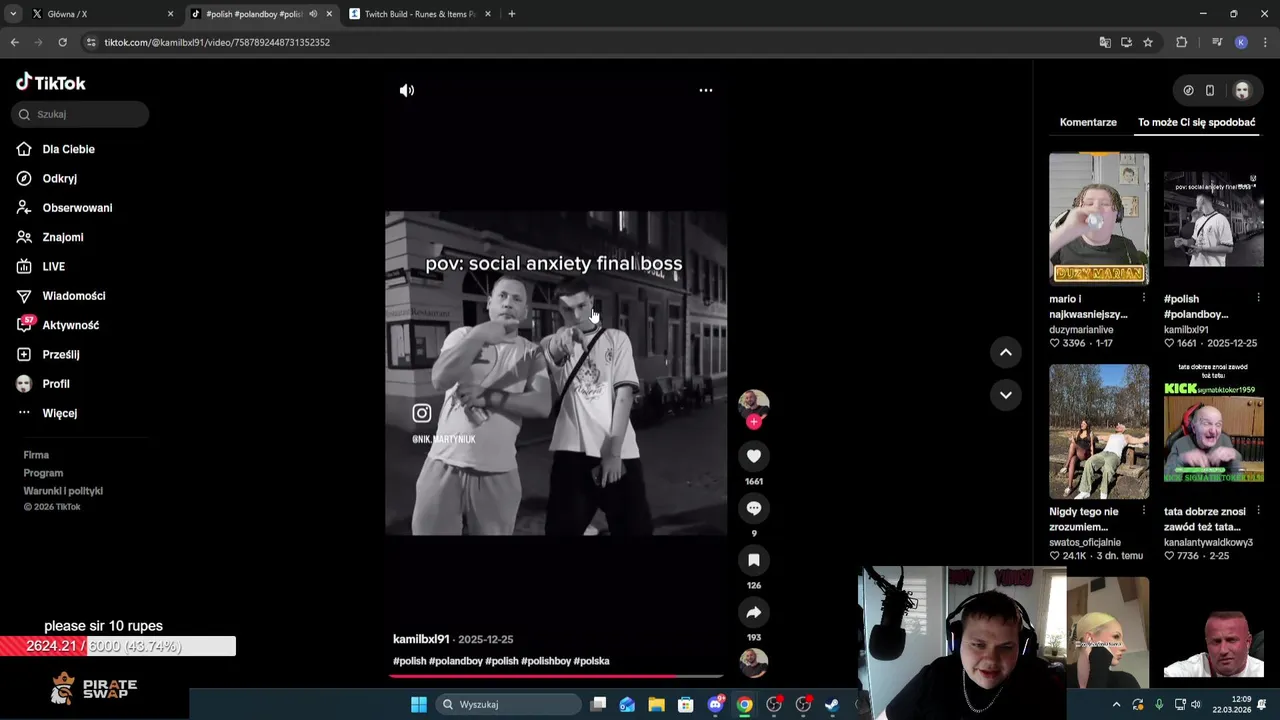Open video three-dot options menu
1280x720 pixels.
click(x=705, y=90)
